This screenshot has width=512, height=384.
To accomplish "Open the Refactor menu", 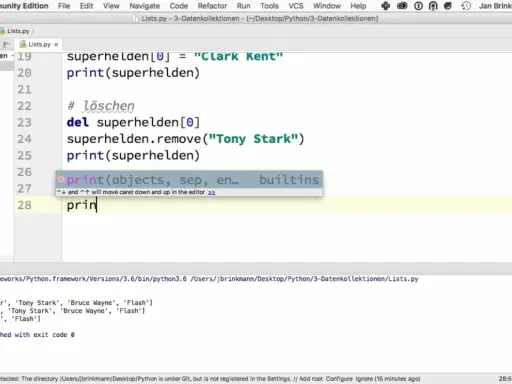I will (212, 6).
